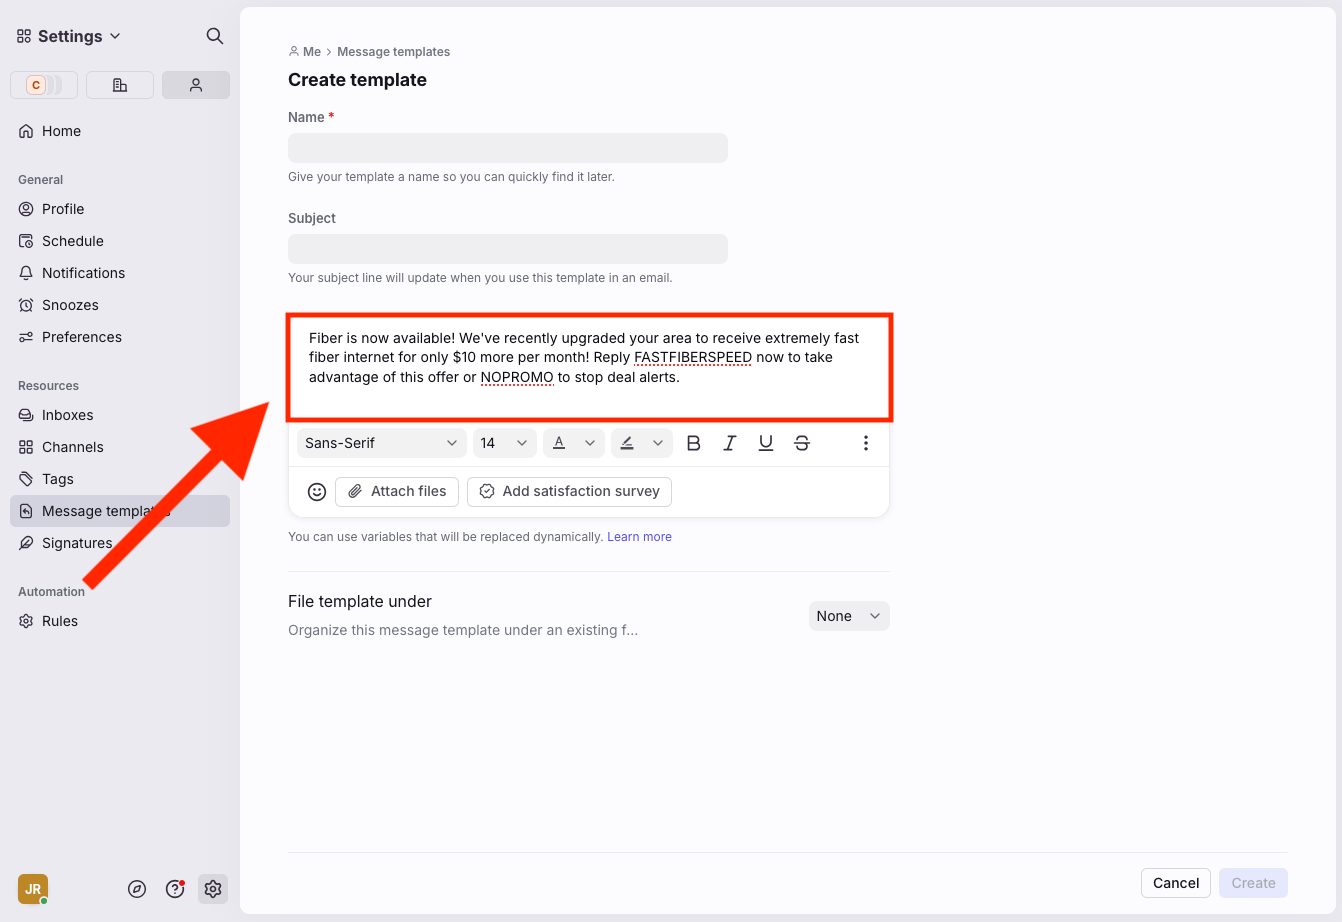
Task: Apply strikethrough formatting
Action: (x=801, y=443)
